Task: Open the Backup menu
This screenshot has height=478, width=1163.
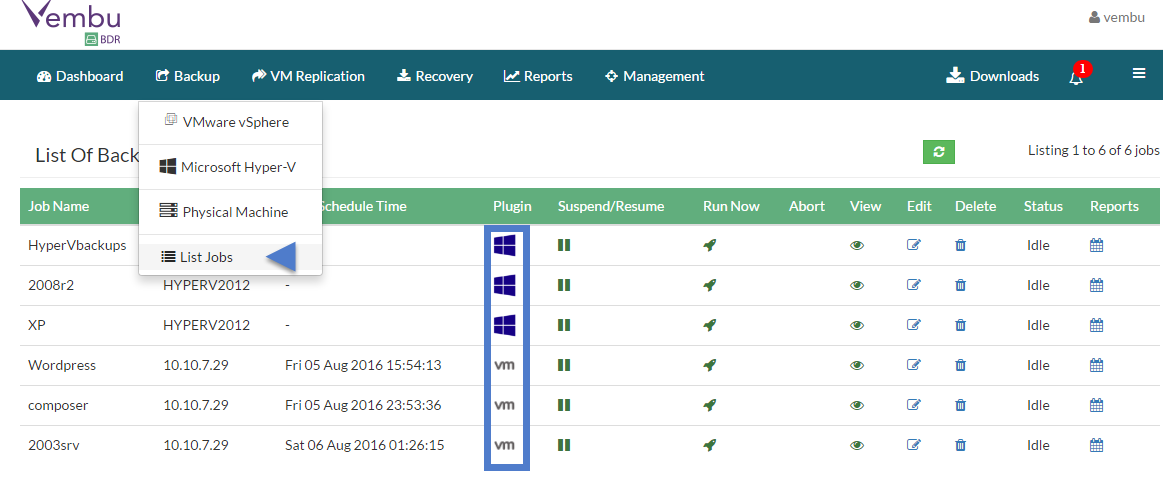Action: (188, 76)
